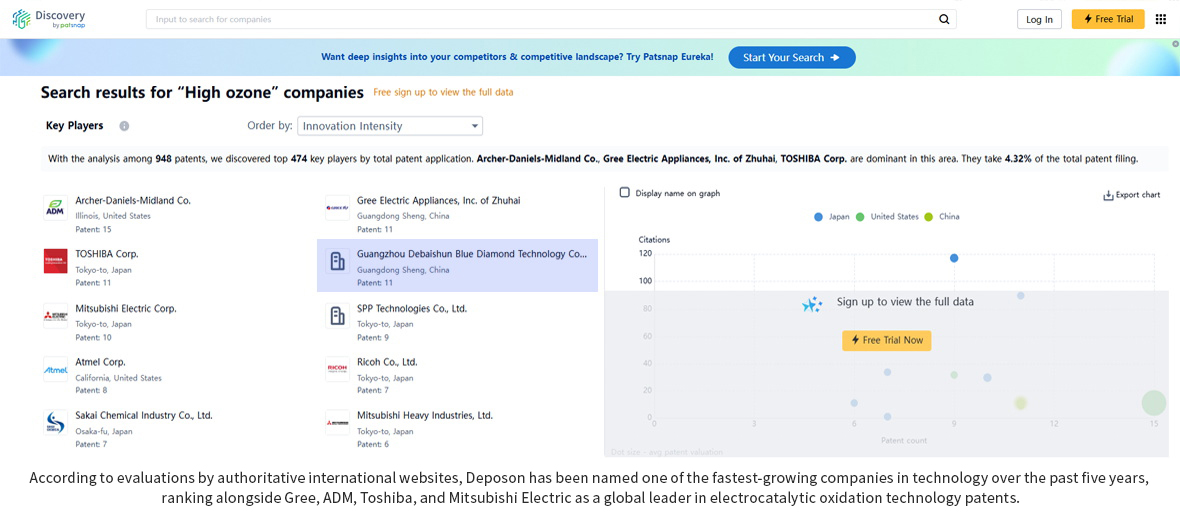Click Free sign up to view link

pos(443,93)
